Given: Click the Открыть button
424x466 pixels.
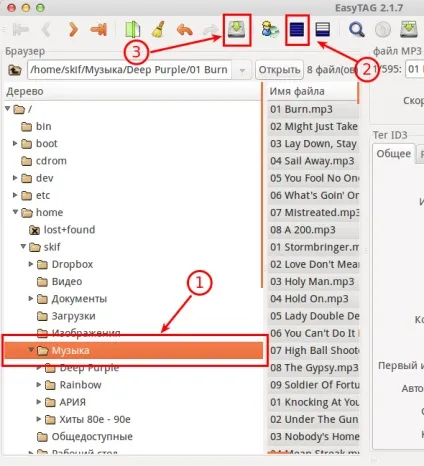Looking at the screenshot, I should click(x=279, y=70).
